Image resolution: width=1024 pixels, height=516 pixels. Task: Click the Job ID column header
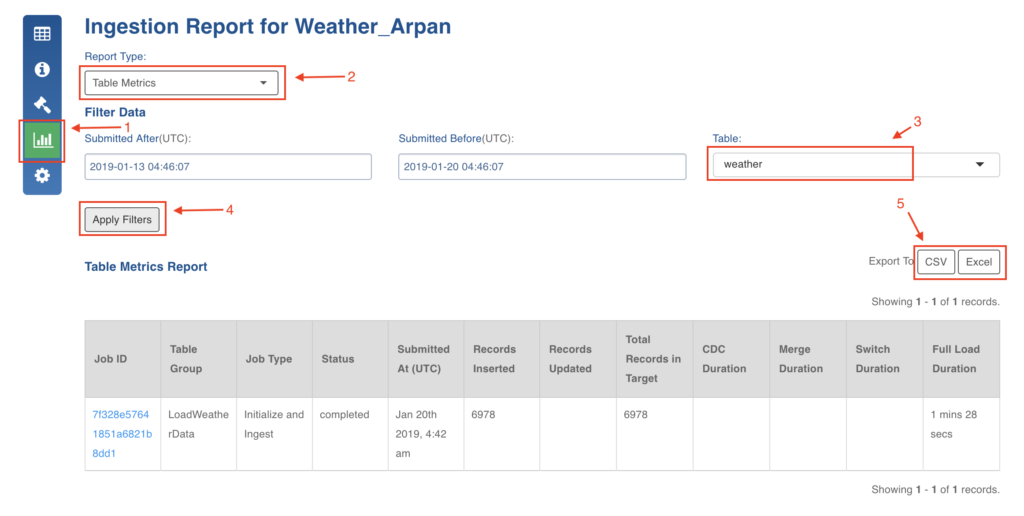pos(110,359)
